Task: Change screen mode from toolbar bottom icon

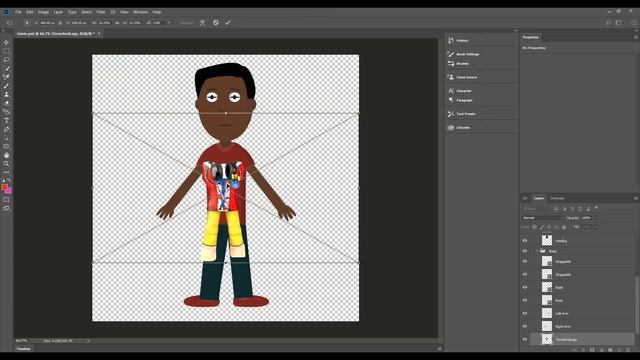Action: click(x=6, y=208)
